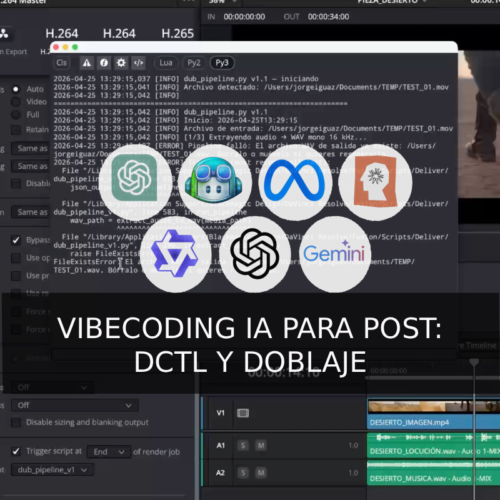Click the Cls clear button in the console
500x500 pixels.
pos(61,63)
